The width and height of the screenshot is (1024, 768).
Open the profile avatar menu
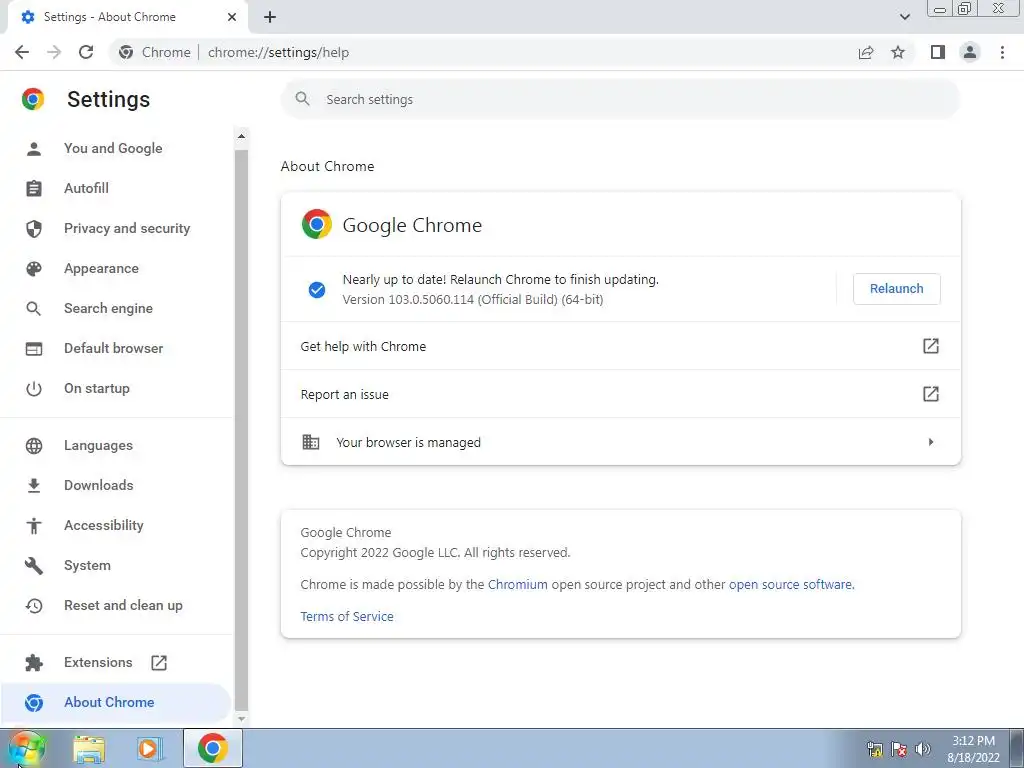click(x=970, y=52)
